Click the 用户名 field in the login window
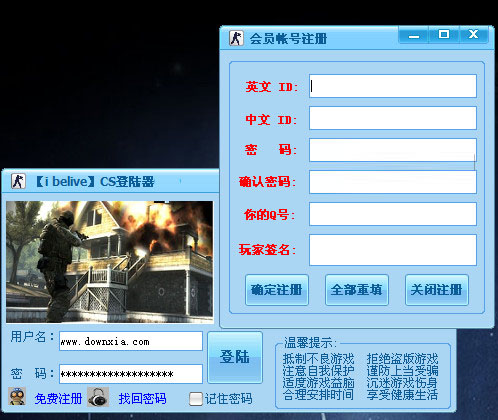 131,341
